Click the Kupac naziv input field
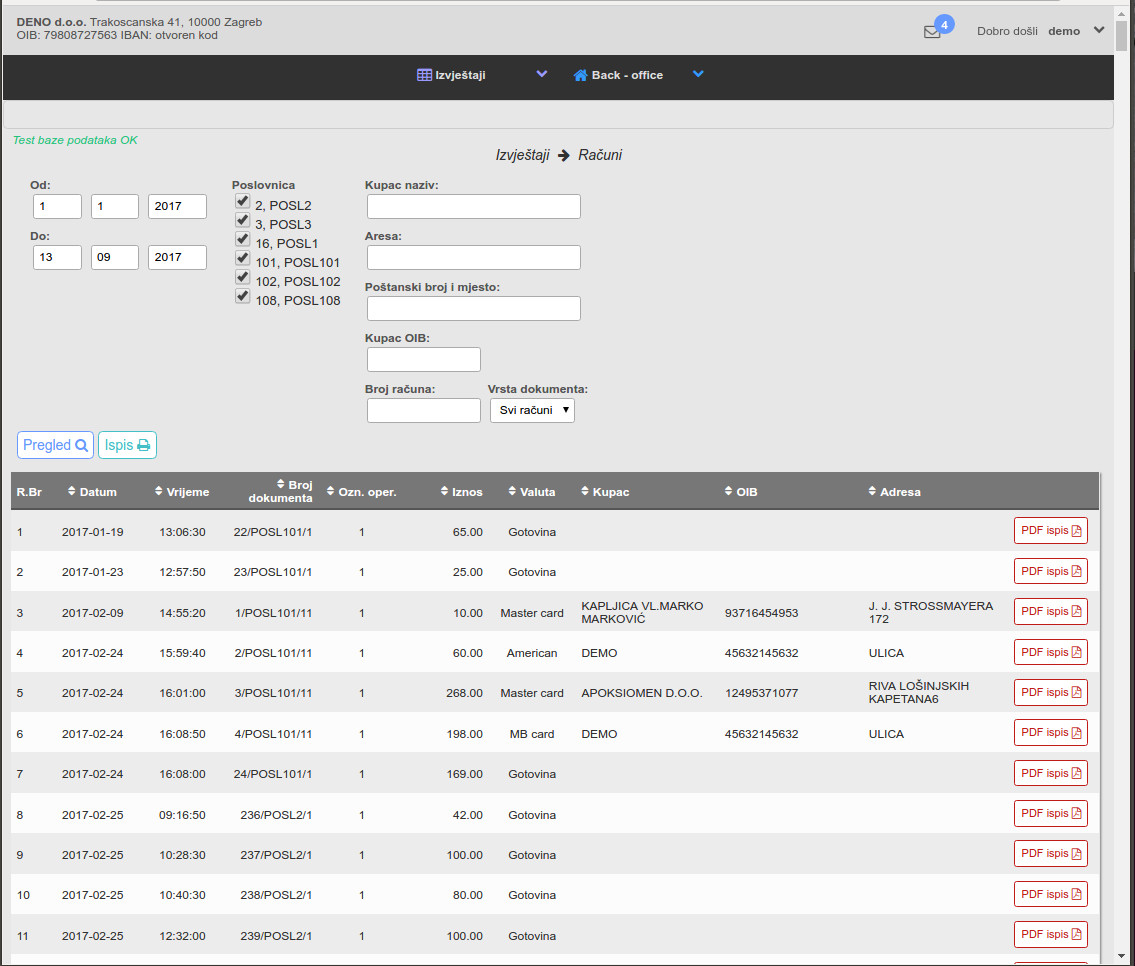Viewport: 1135px width, 966px height. (473, 207)
